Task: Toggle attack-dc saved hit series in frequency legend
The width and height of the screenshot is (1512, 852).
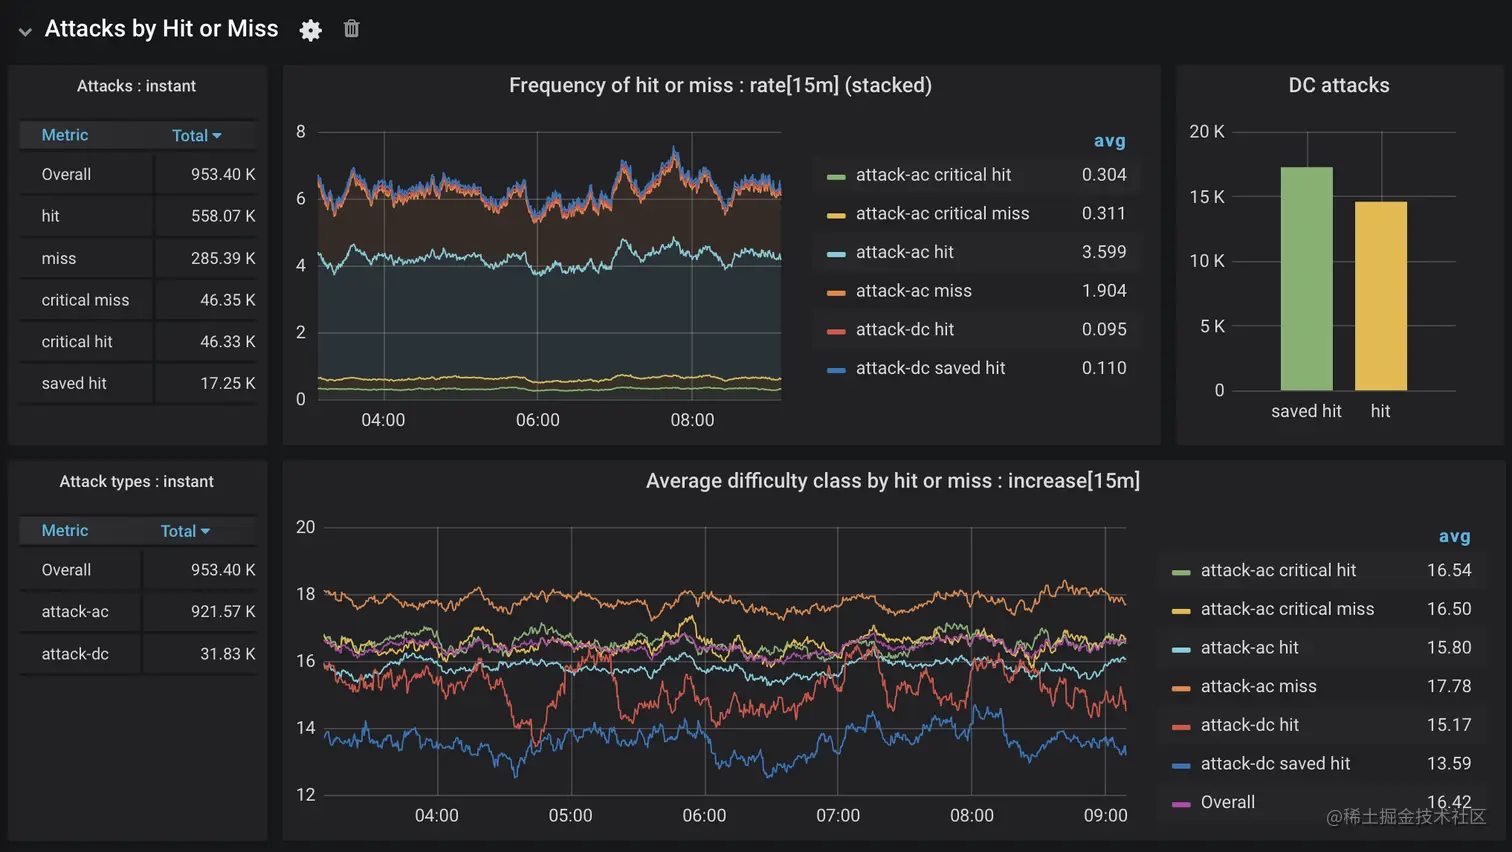Action: pos(930,369)
